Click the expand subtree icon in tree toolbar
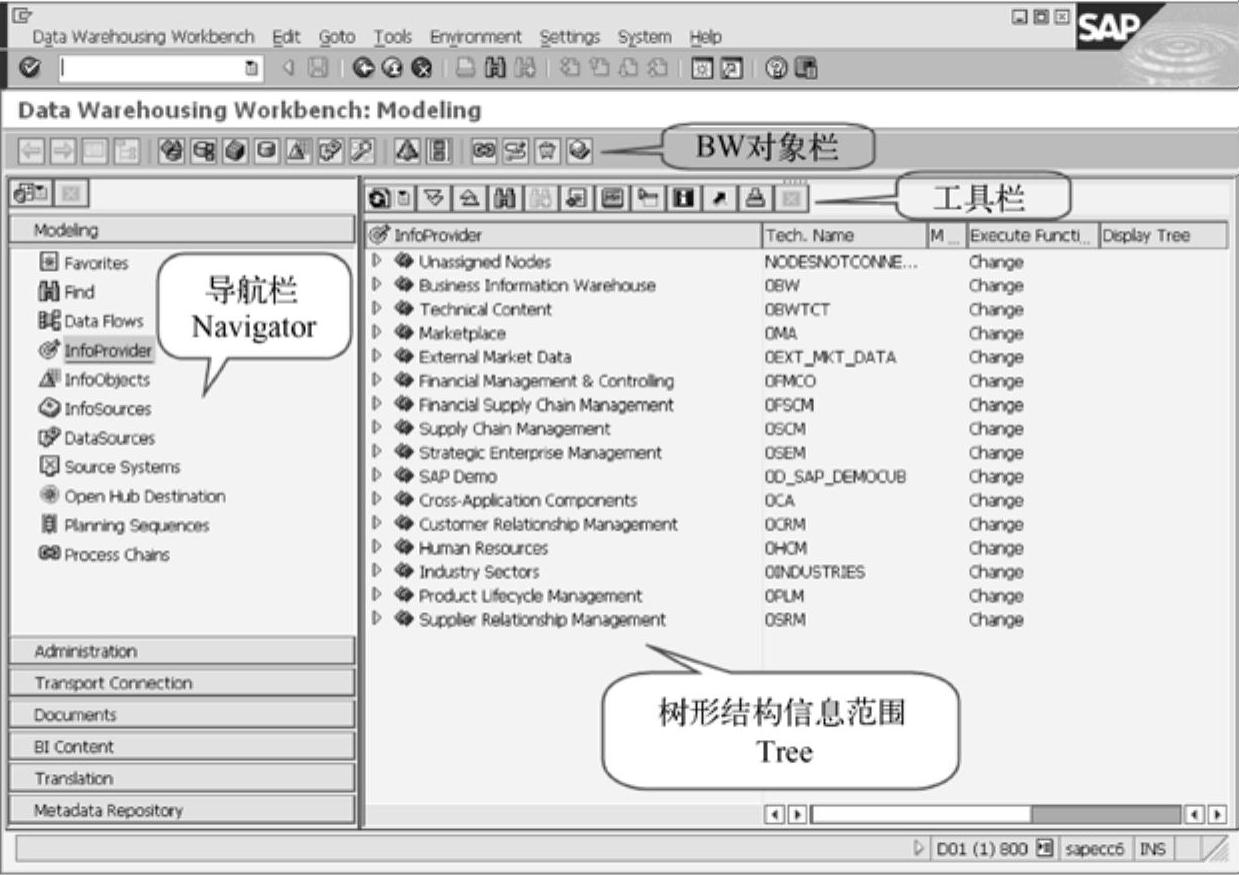The image size is (1239, 875). [432, 199]
